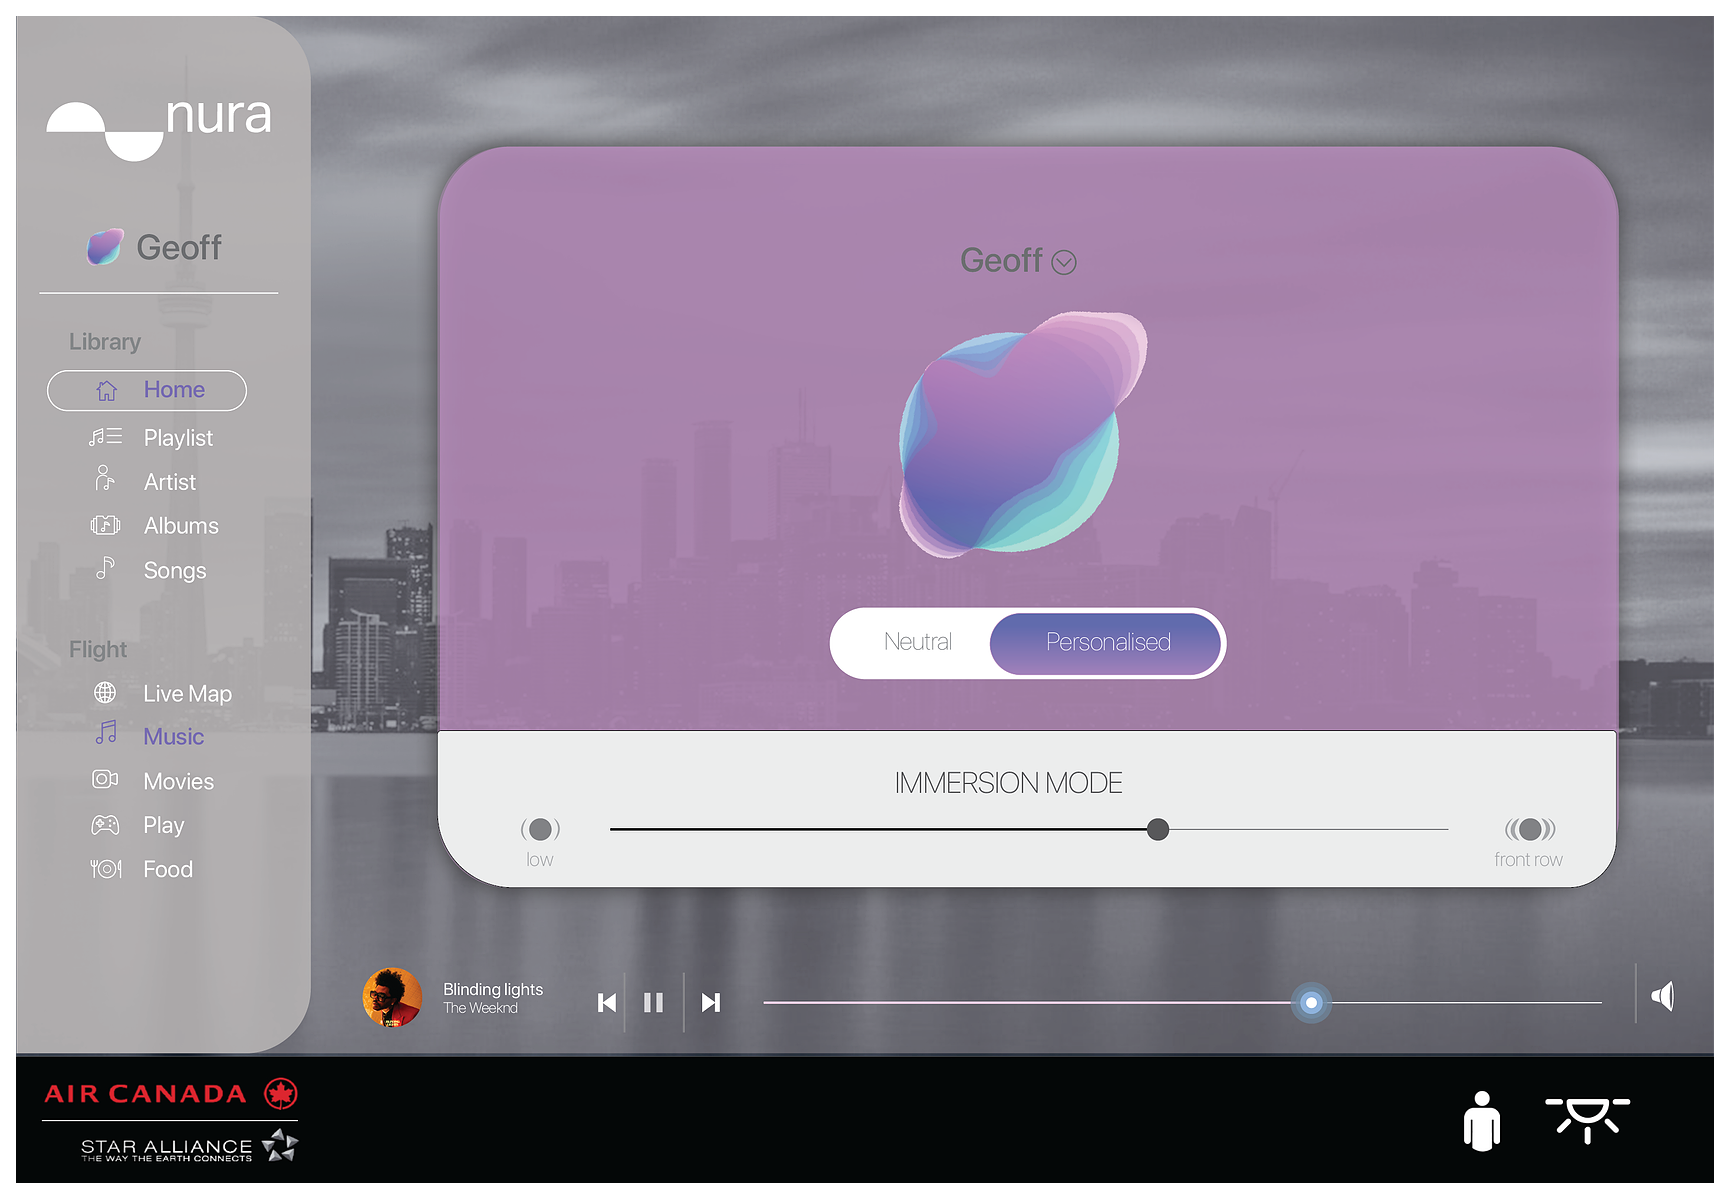
Task: Mute audio with the speaker volume icon
Action: [x=1663, y=996]
